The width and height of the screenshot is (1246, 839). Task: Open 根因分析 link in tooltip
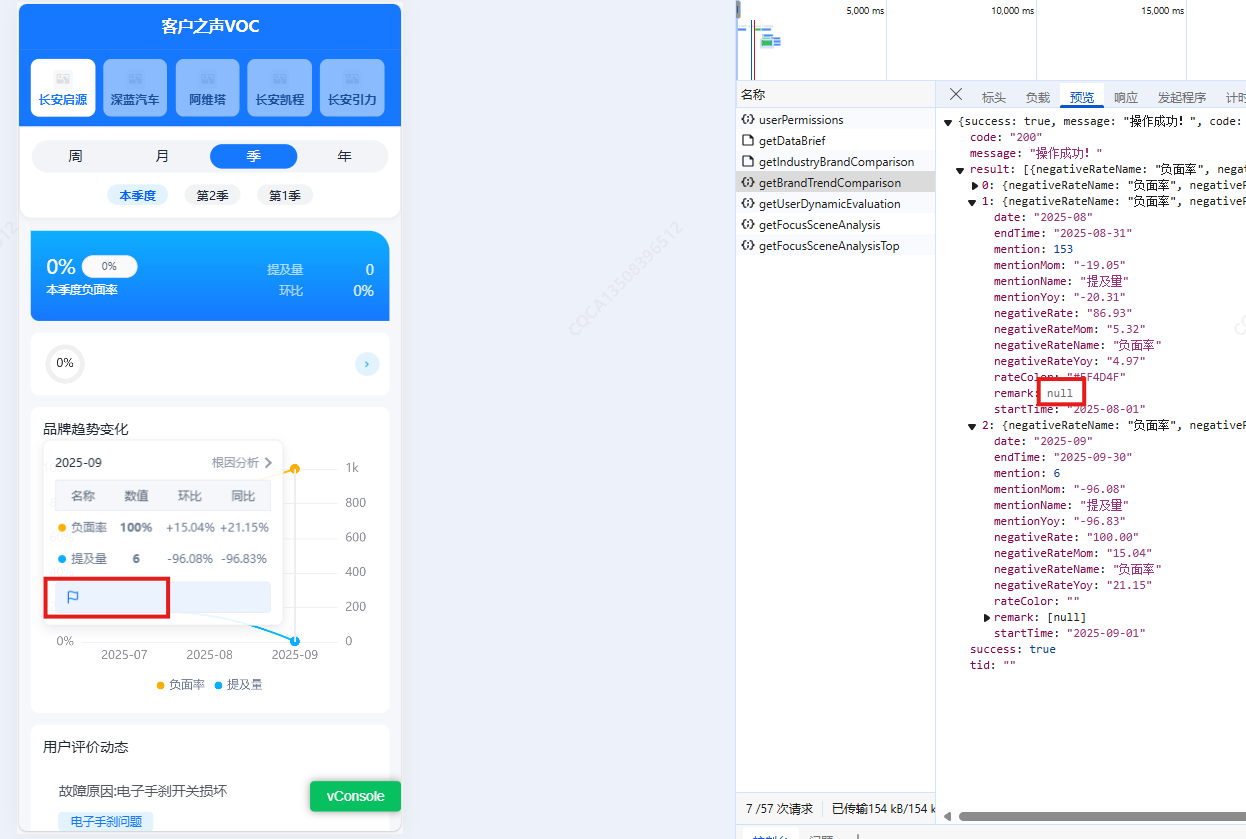point(242,463)
